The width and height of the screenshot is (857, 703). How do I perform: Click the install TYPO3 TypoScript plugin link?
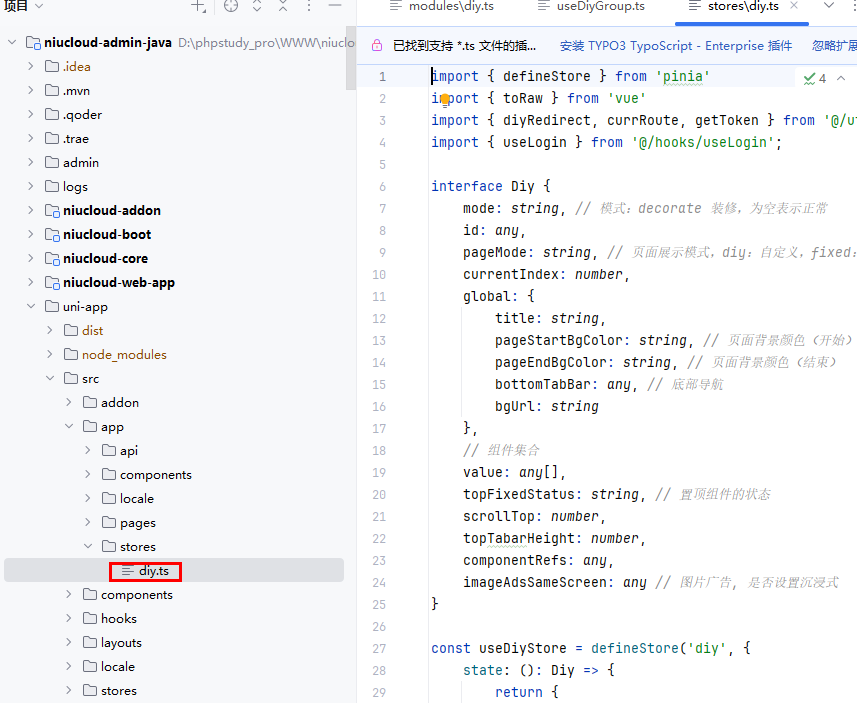point(675,46)
